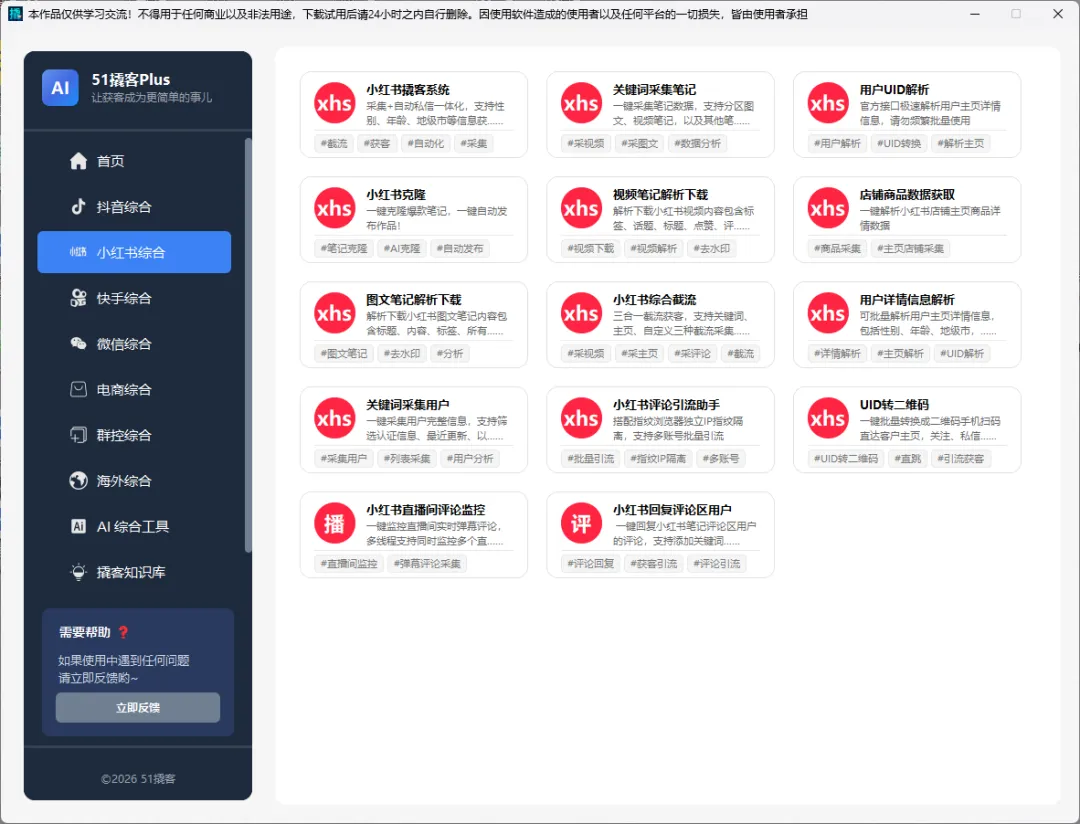Click the #弹幕评论采集 tag

point(427,564)
